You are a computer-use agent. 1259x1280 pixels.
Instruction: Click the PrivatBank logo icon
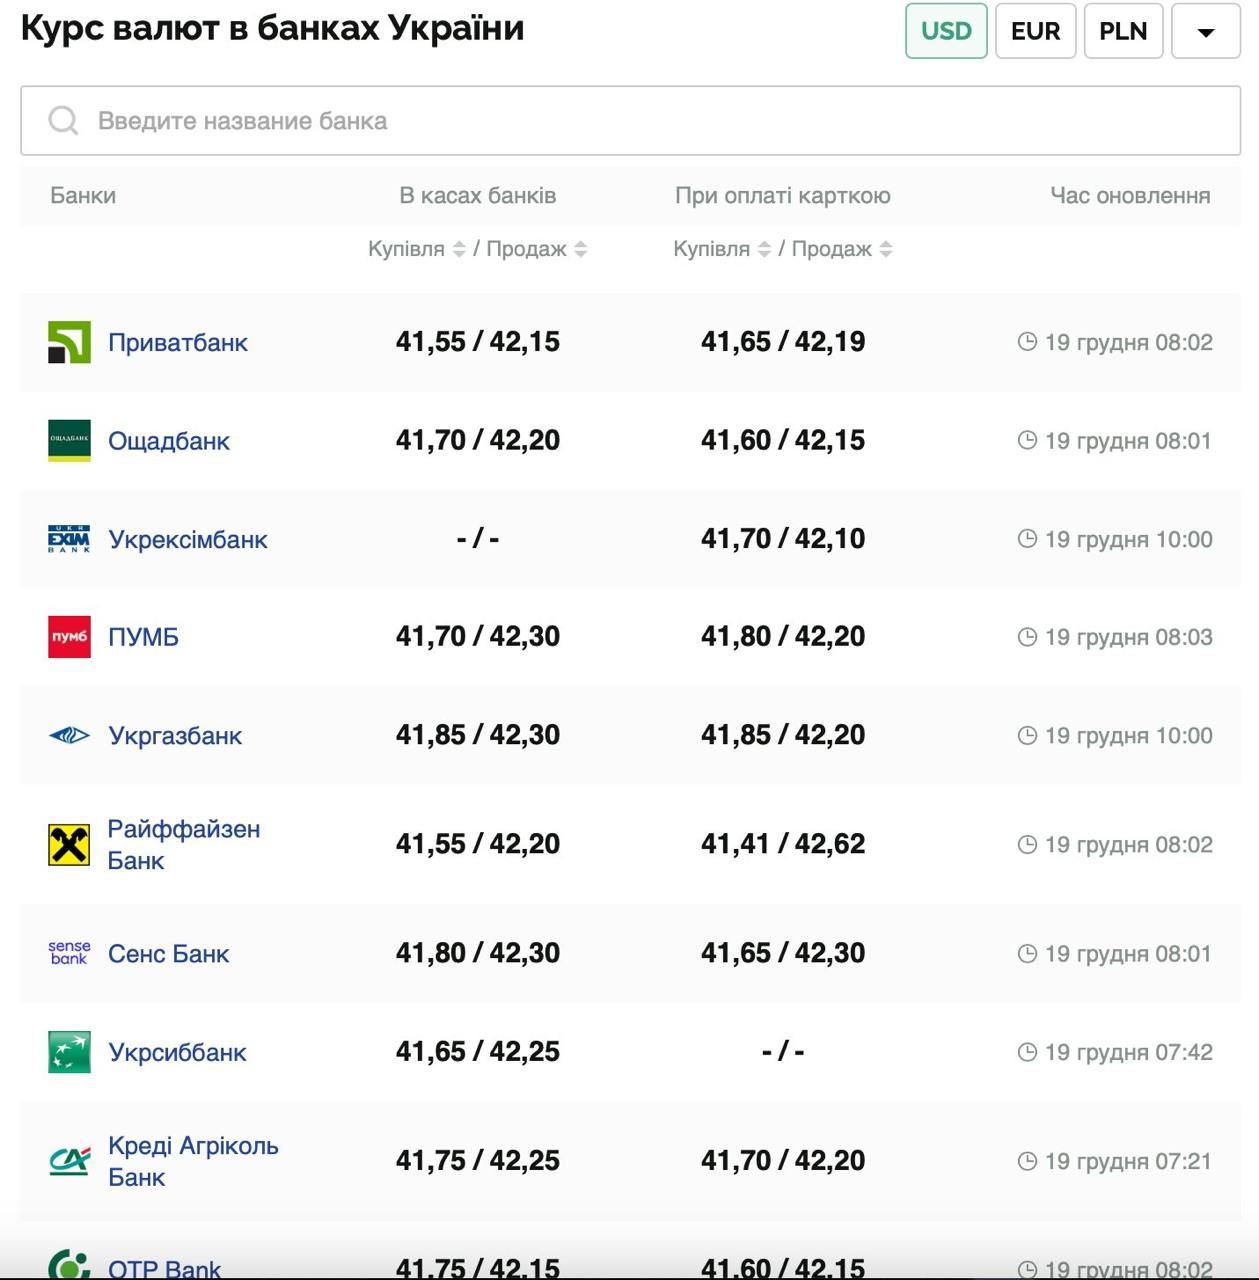point(69,342)
